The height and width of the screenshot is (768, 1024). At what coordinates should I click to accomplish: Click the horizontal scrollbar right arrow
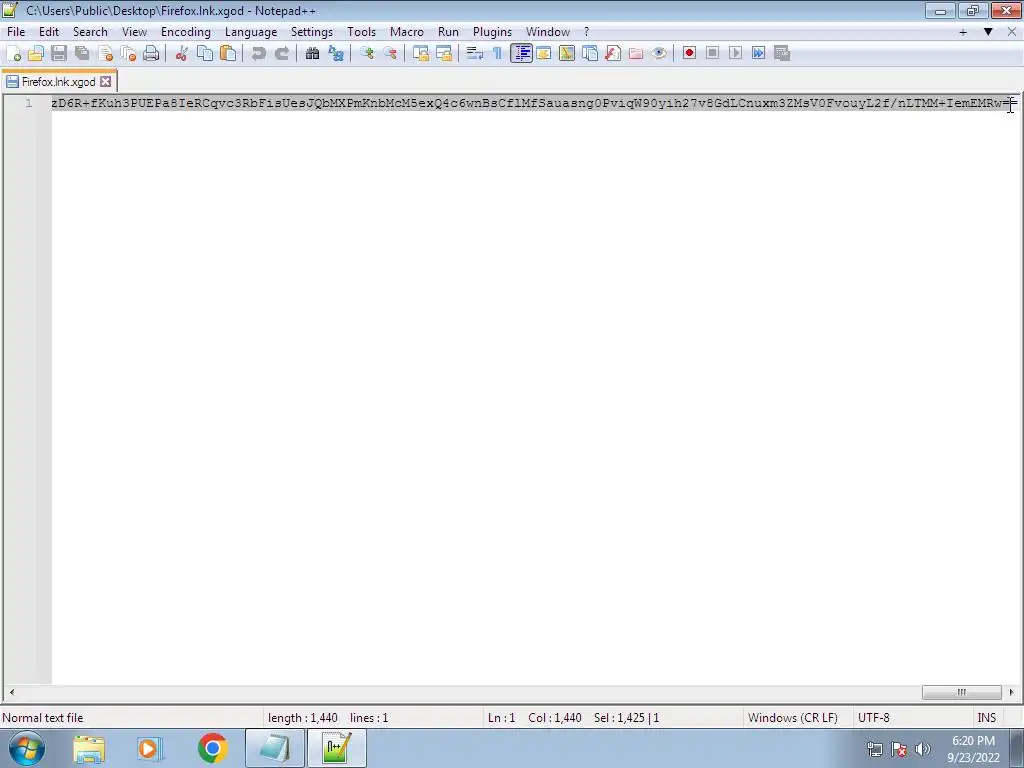click(1012, 692)
